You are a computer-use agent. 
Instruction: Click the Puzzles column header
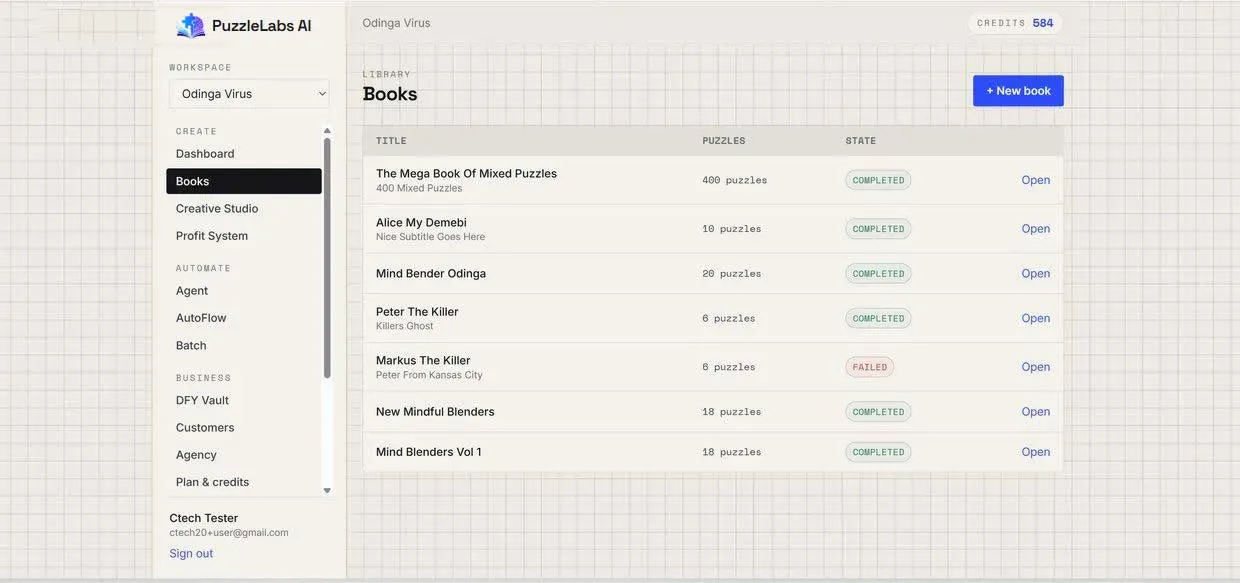(724, 141)
